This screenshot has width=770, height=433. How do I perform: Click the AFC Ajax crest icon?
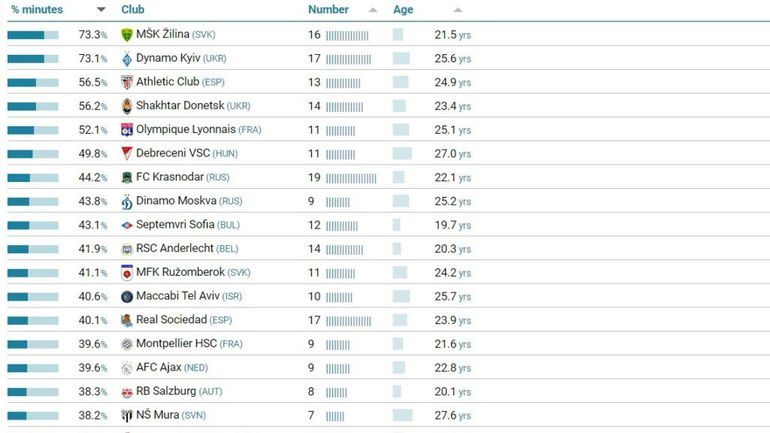[127, 367]
